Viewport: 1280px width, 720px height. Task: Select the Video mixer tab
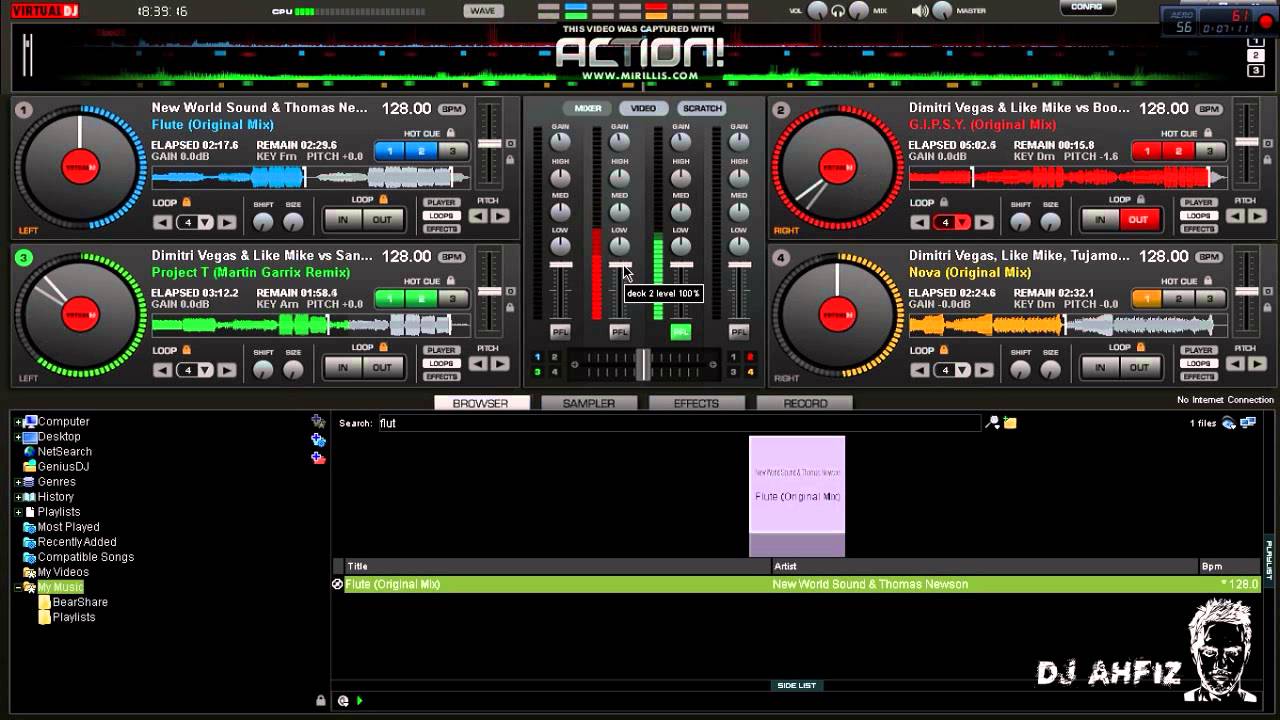643,108
